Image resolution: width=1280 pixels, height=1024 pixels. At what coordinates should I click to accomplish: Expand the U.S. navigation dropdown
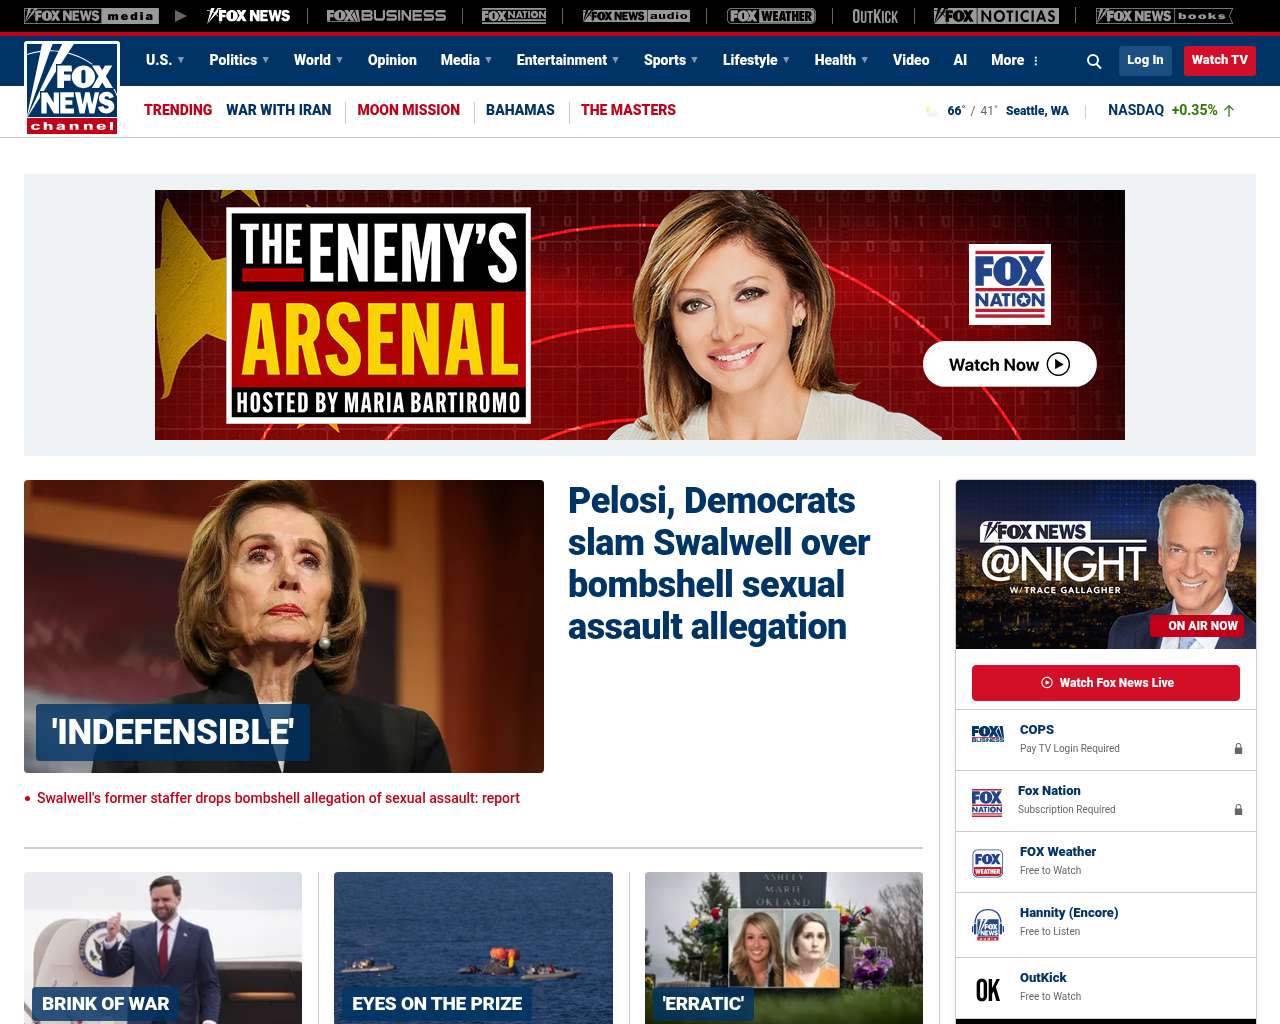tap(165, 60)
